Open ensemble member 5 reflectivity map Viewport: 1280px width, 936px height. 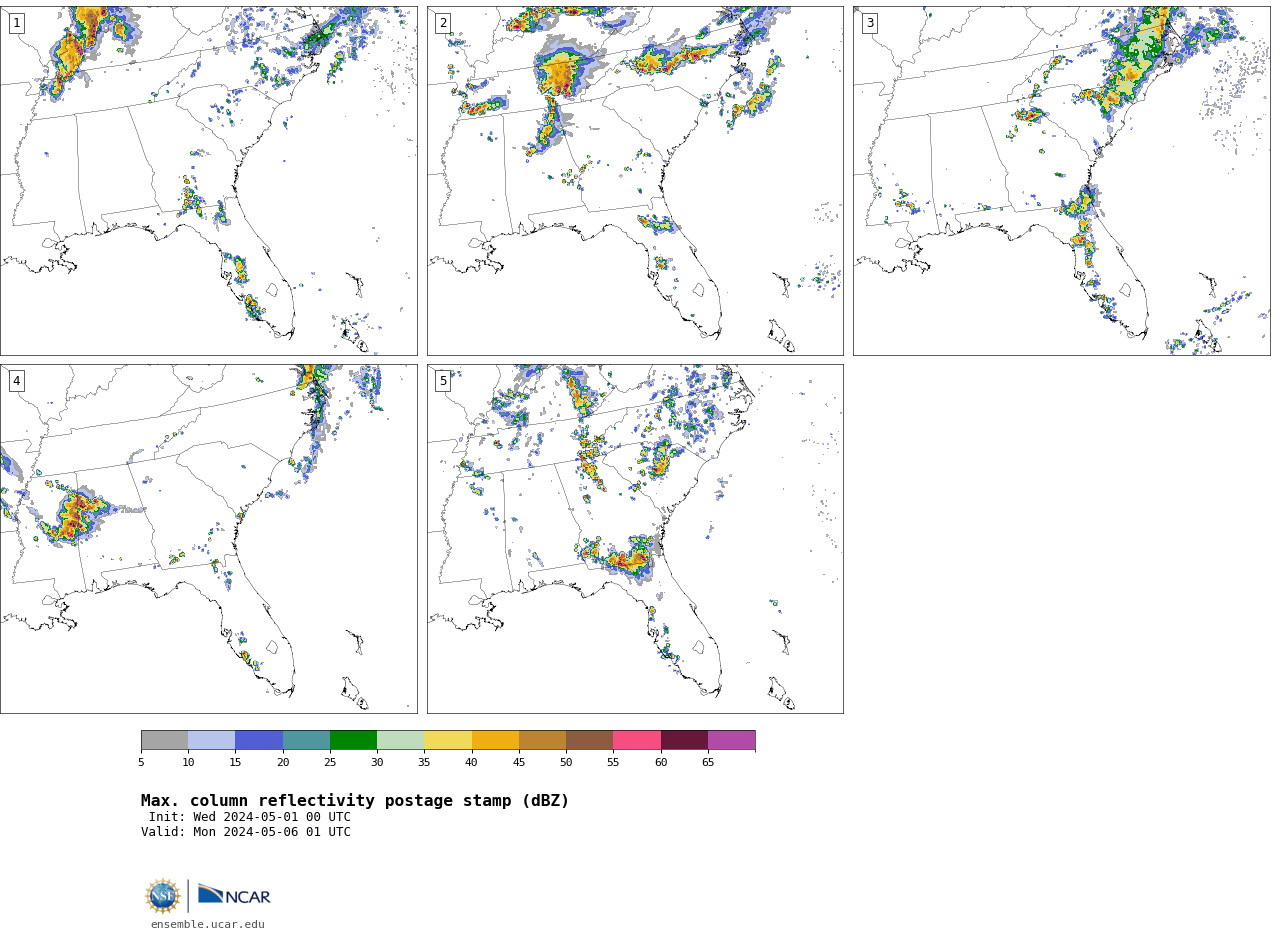[635, 539]
